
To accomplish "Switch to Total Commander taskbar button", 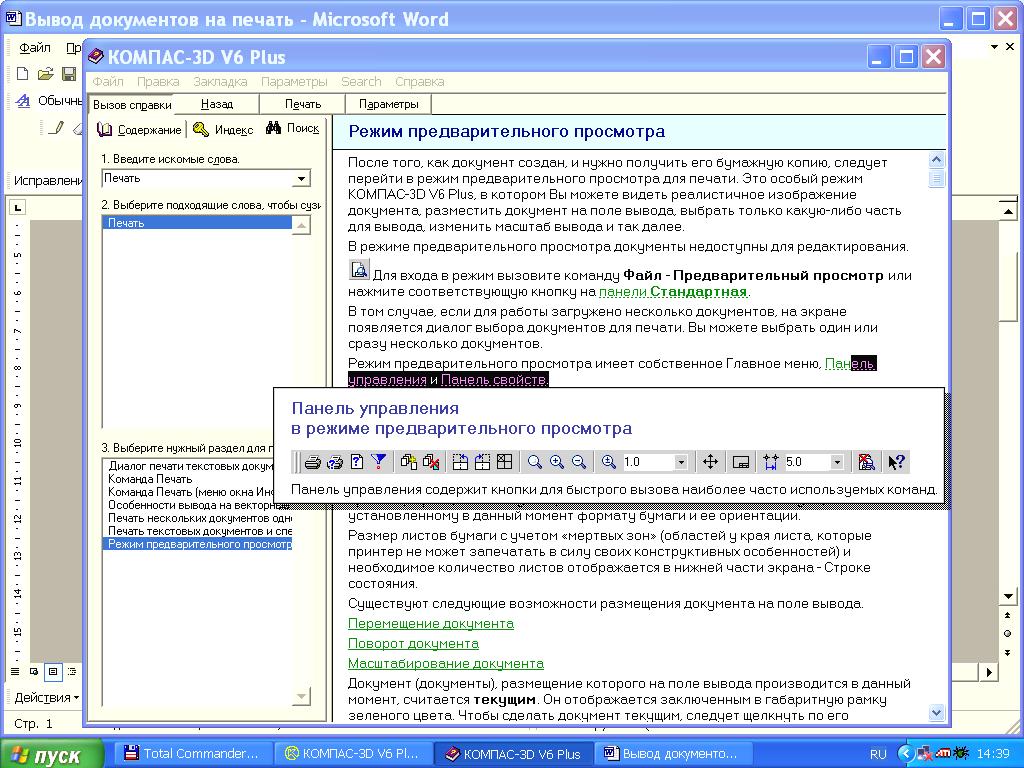I will pyautogui.click(x=193, y=754).
